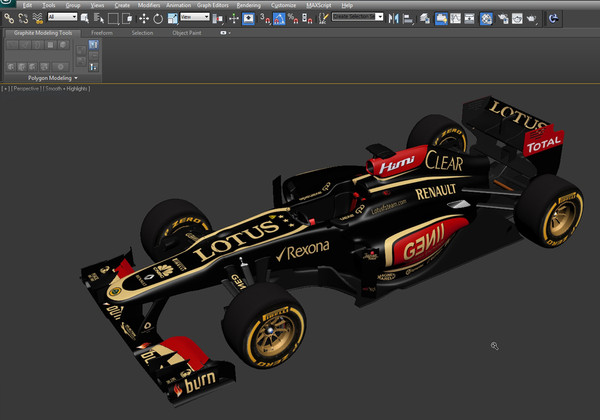Click the Mirror tool icon

point(393,18)
